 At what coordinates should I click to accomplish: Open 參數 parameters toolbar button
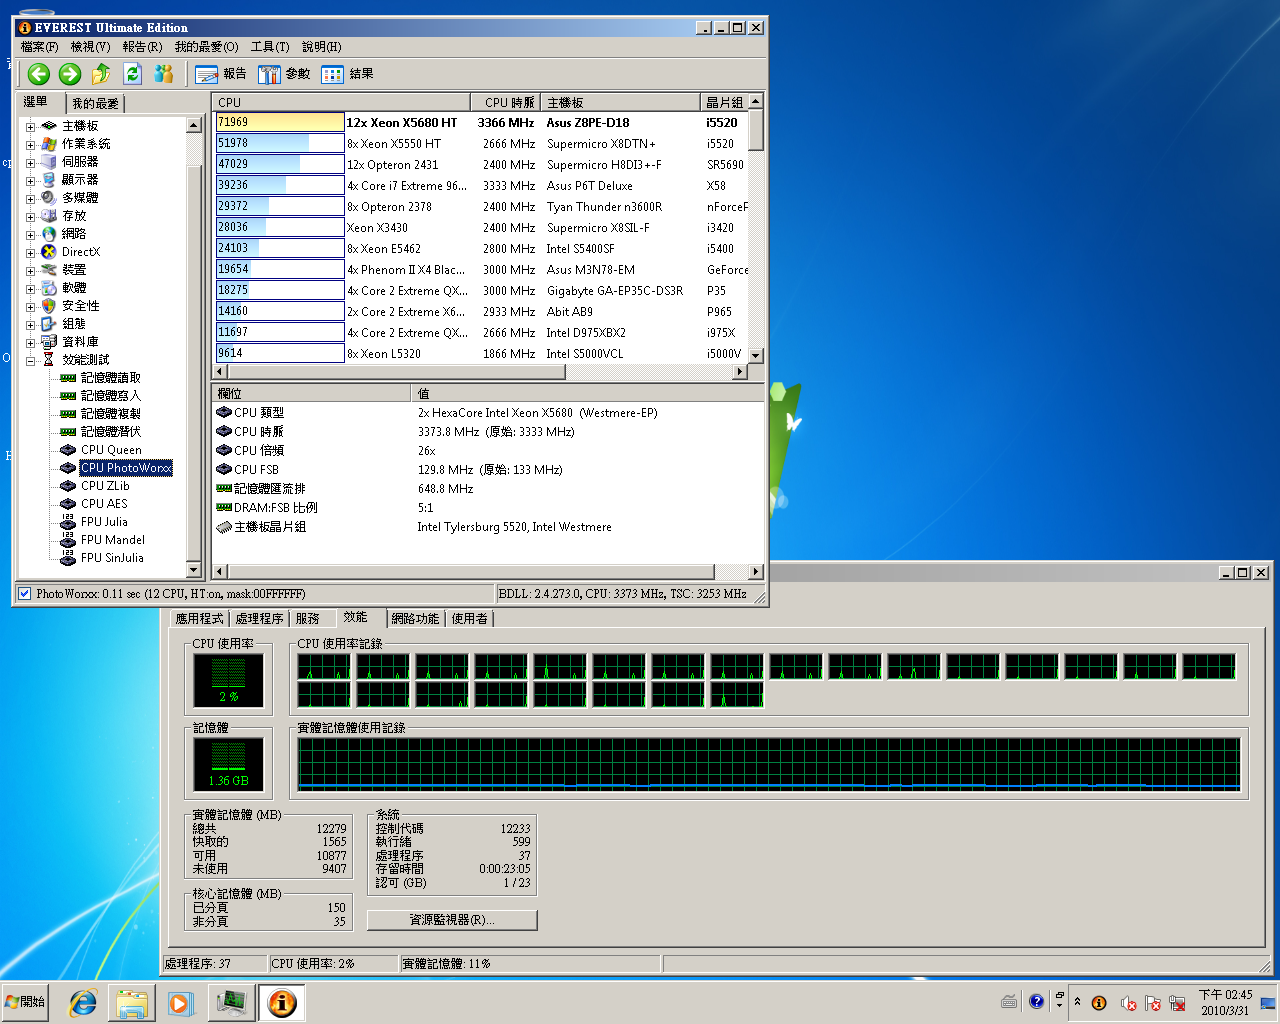tap(284, 74)
